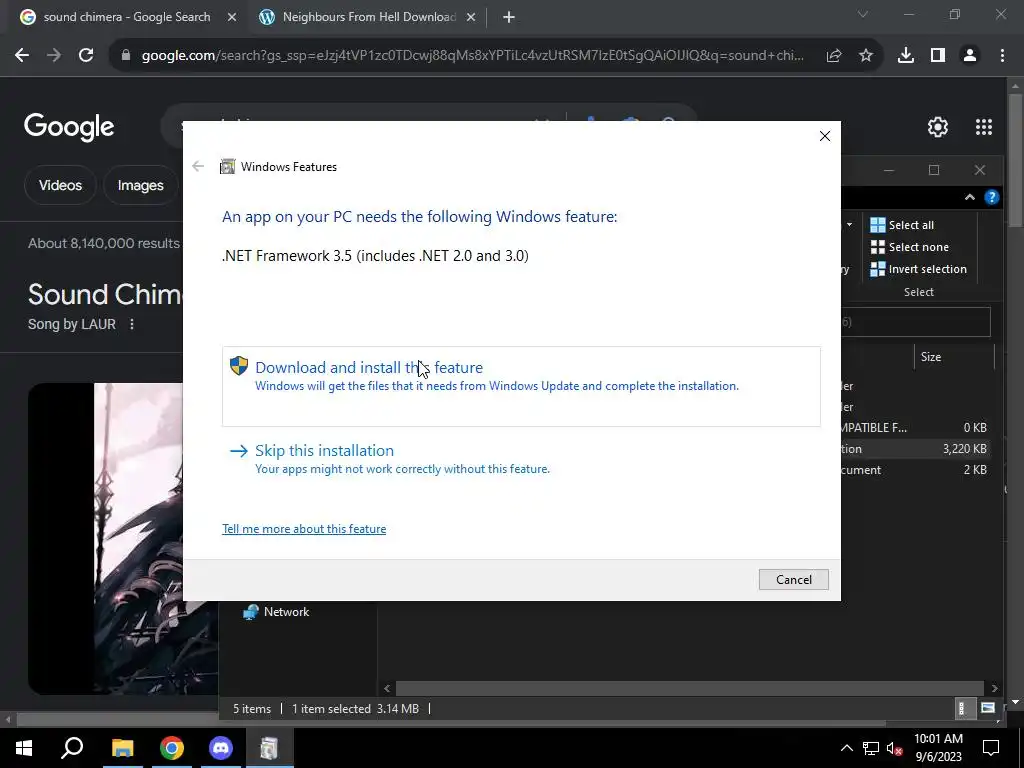Open Tell me more about this feature link

pyautogui.click(x=304, y=529)
